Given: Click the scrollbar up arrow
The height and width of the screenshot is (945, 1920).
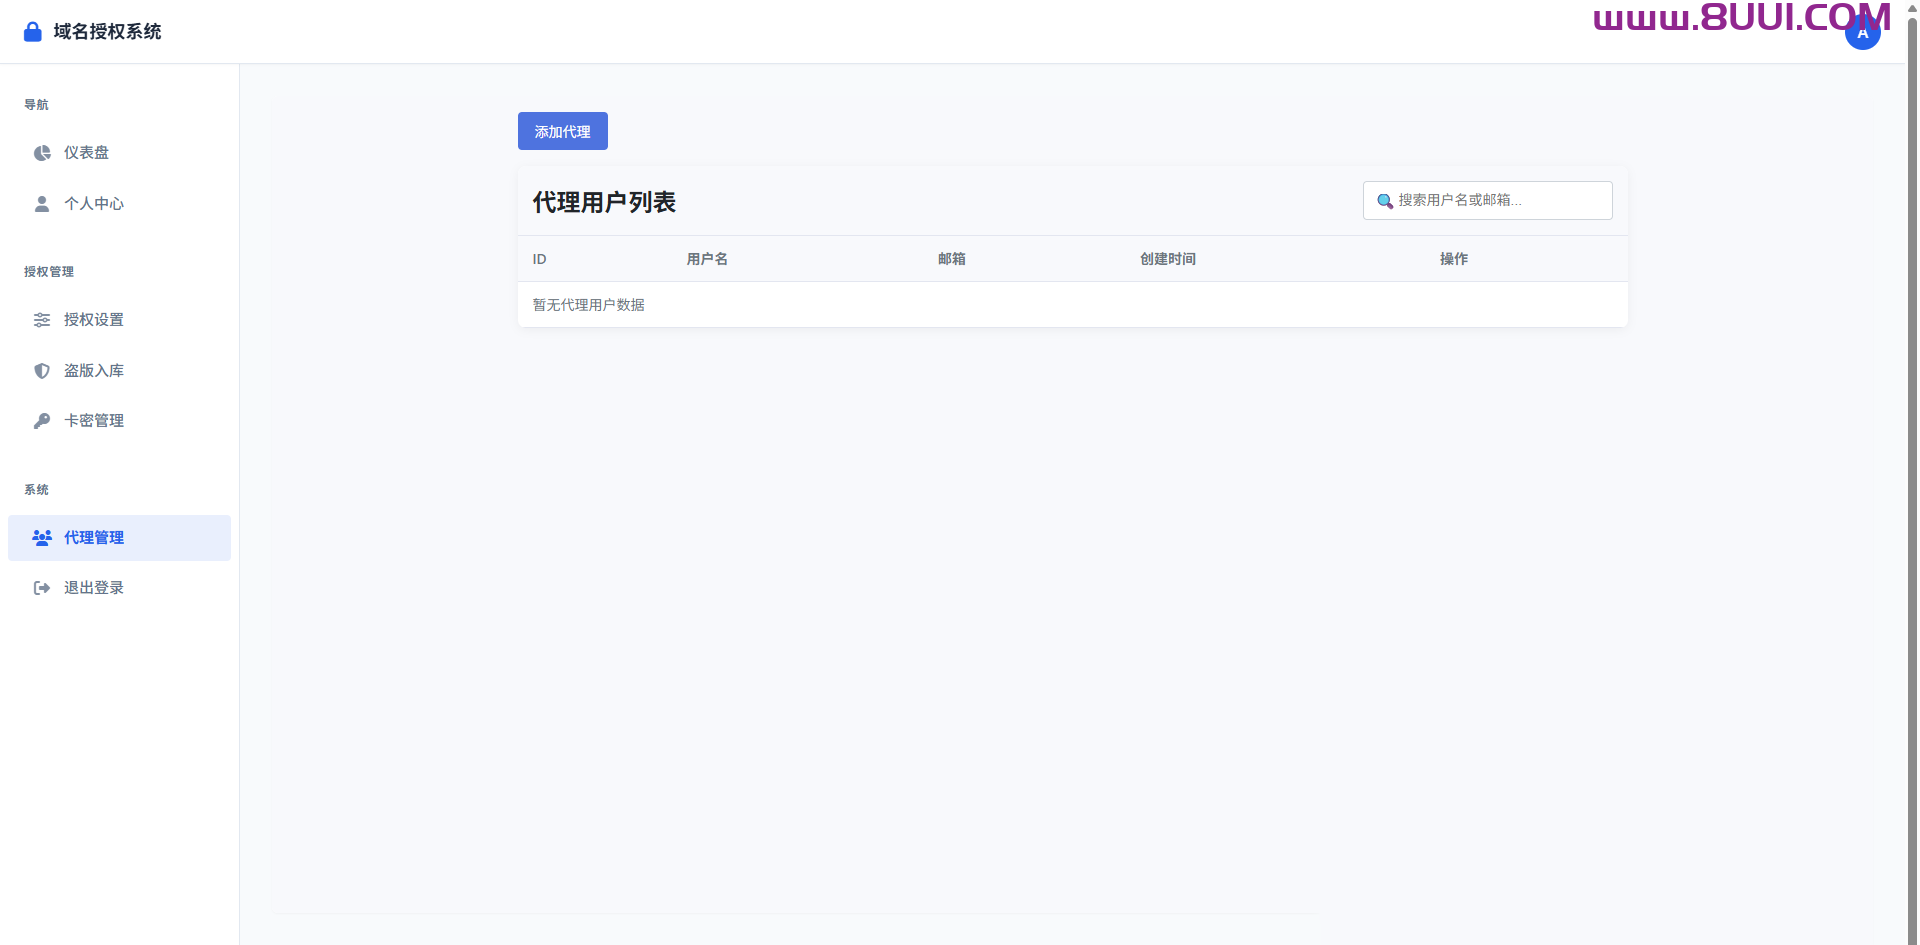Looking at the screenshot, I should [x=1911, y=7].
